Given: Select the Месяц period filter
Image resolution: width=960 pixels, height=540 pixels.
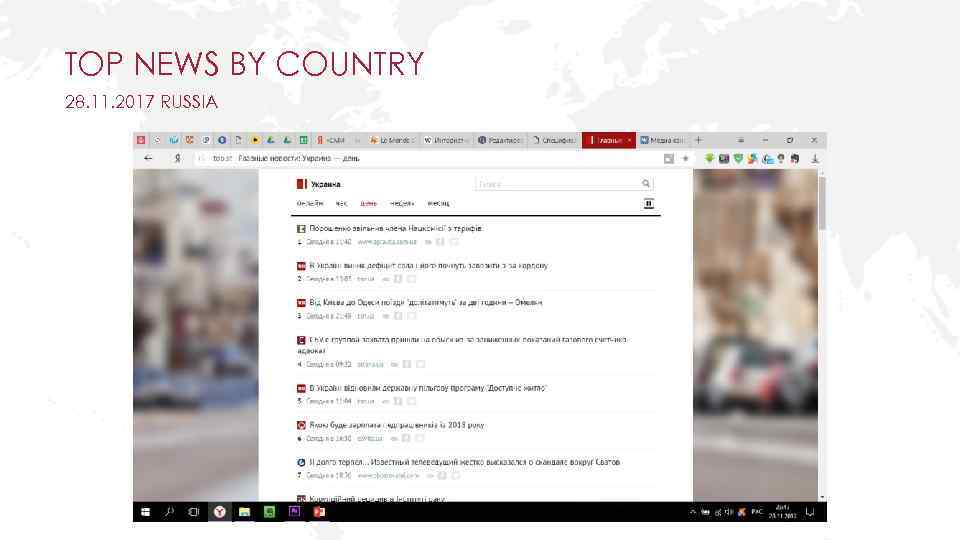Looking at the screenshot, I should (438, 203).
